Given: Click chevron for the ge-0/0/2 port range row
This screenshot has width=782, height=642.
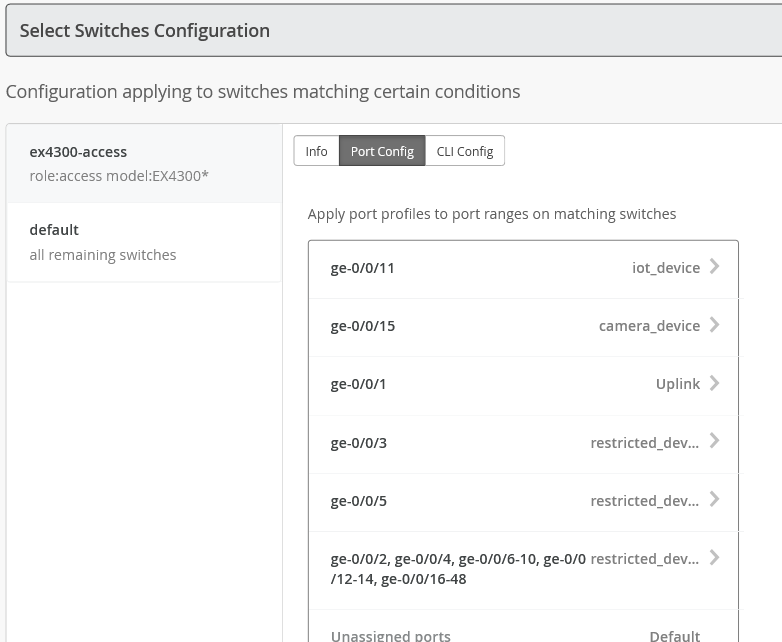Looking at the screenshot, I should [714, 557].
